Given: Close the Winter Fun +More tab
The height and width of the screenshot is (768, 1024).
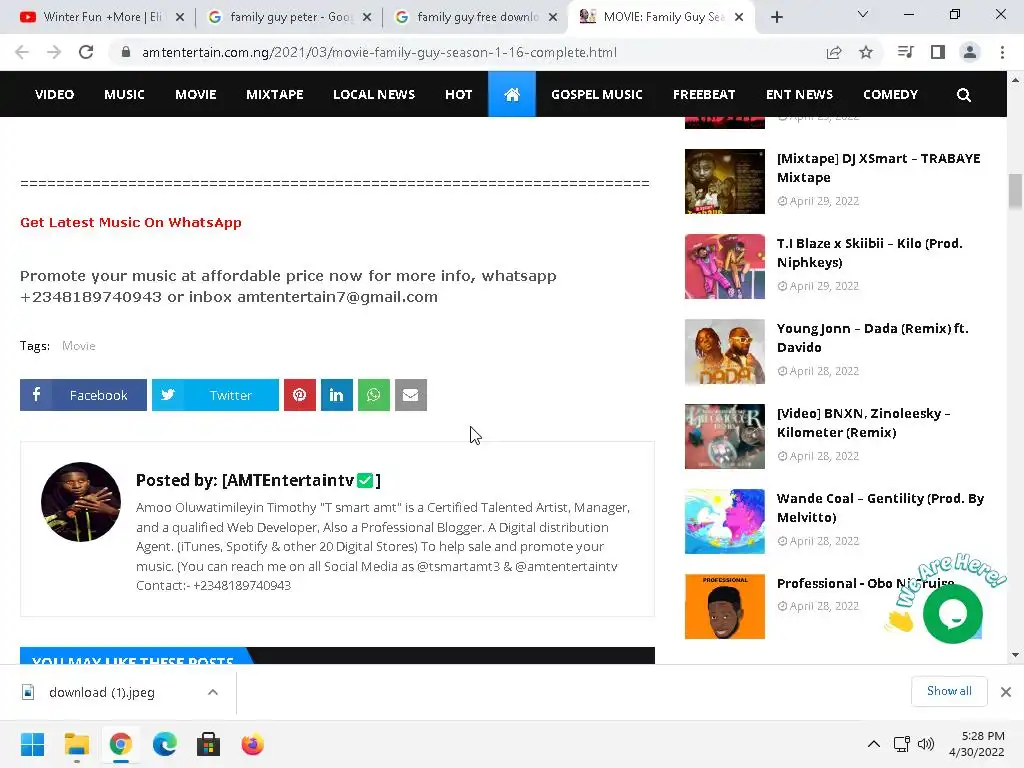Looking at the screenshot, I should pyautogui.click(x=180, y=17).
